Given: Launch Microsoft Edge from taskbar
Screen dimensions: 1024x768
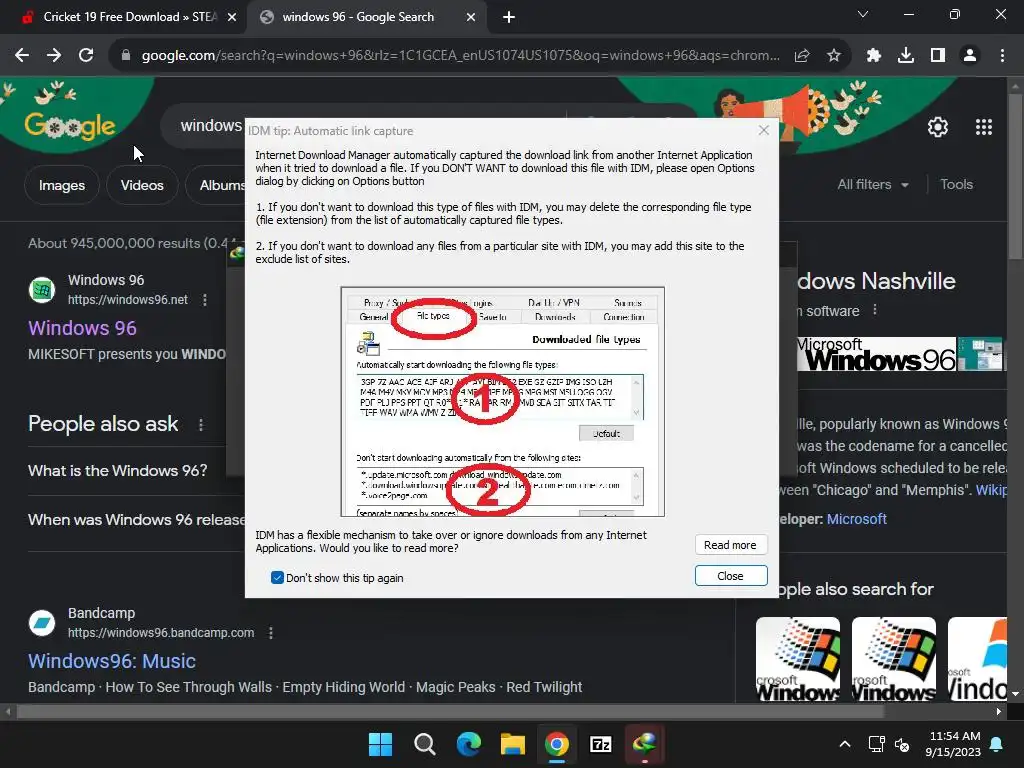Looking at the screenshot, I should click(x=468, y=744).
